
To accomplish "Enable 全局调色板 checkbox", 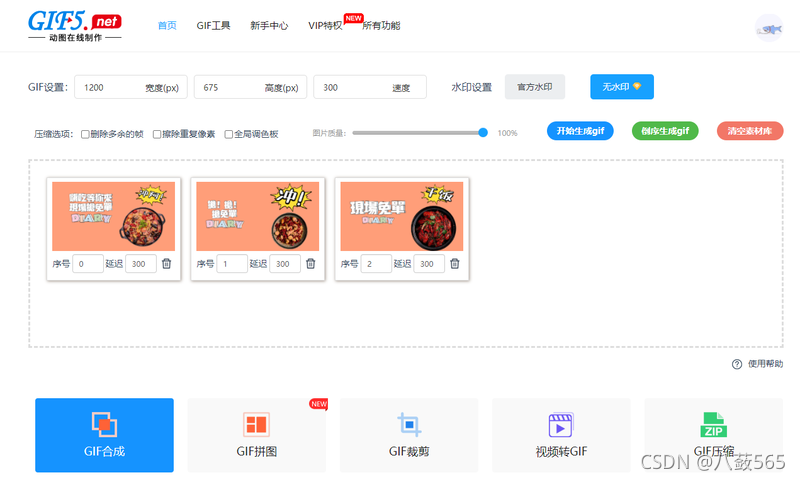I will point(229,134).
